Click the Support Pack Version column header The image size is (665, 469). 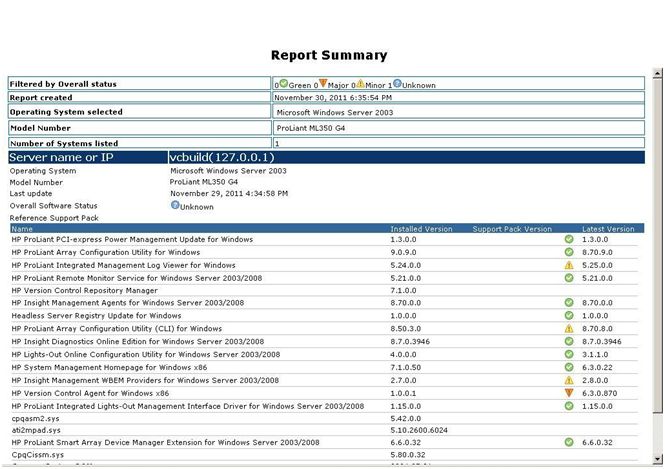(x=512, y=229)
